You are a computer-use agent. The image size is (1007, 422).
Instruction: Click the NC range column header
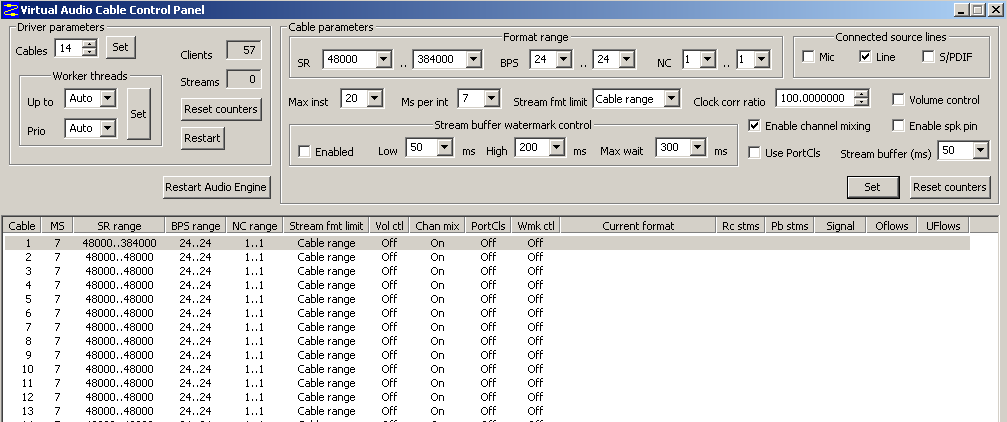click(255, 225)
